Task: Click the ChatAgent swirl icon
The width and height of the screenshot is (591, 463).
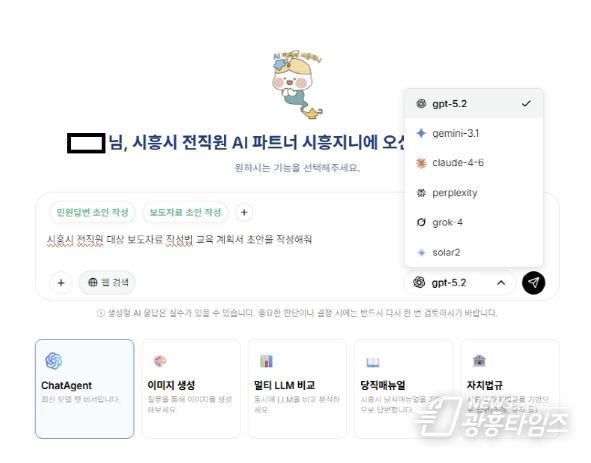Action: (54, 361)
